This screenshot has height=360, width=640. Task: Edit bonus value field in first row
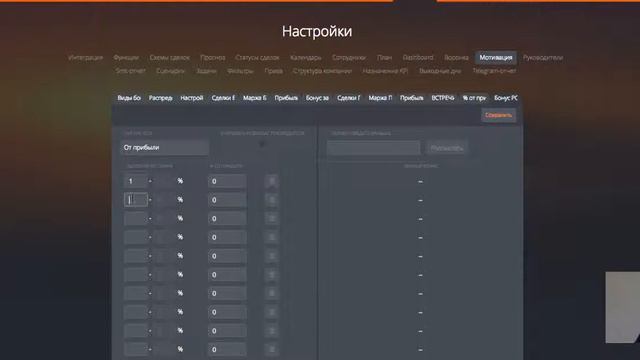point(227,181)
